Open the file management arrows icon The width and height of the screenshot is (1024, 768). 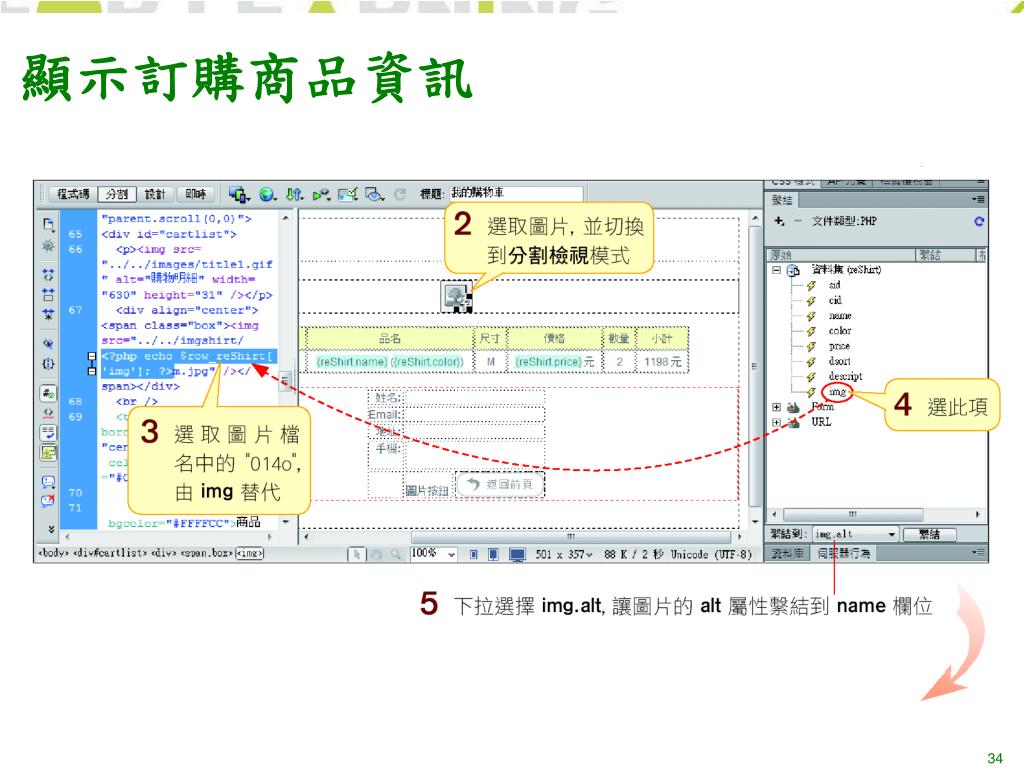295,194
